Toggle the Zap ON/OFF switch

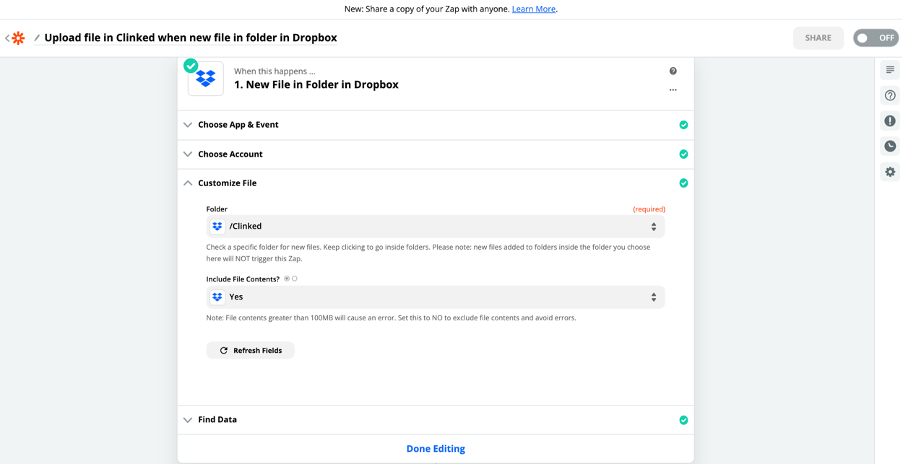pos(876,38)
